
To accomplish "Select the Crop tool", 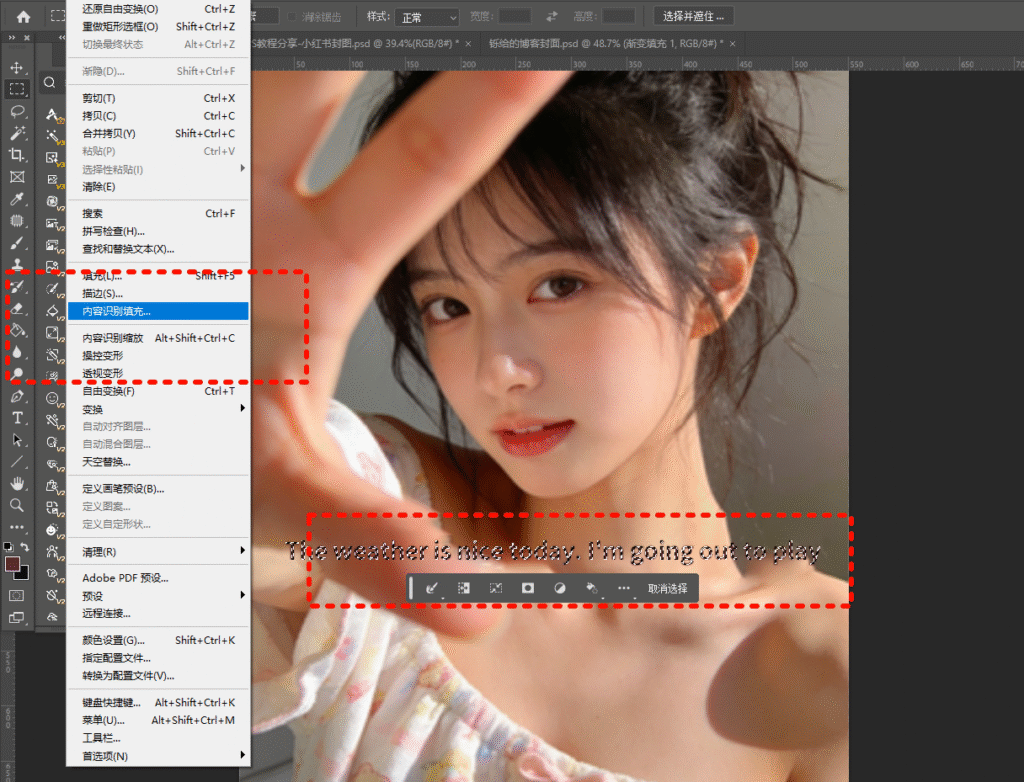I will pyautogui.click(x=17, y=155).
